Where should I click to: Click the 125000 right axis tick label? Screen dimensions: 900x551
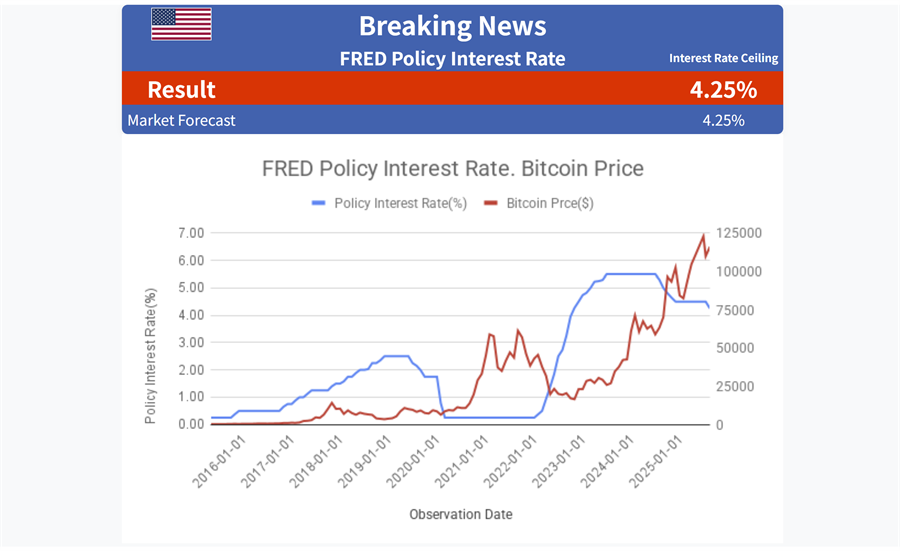[x=740, y=233]
